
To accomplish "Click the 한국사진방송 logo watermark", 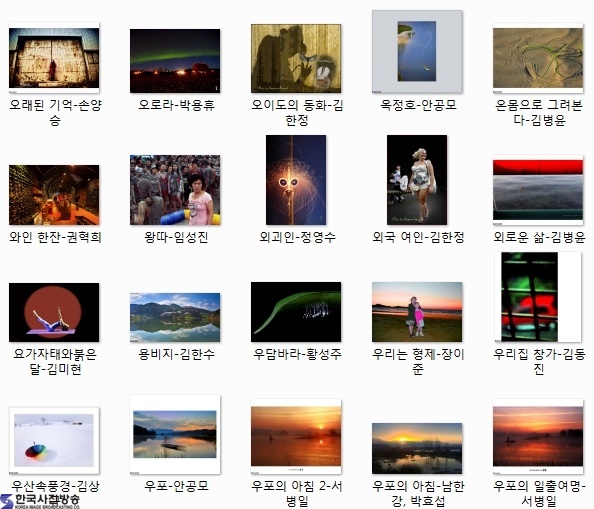I will coord(40,501).
